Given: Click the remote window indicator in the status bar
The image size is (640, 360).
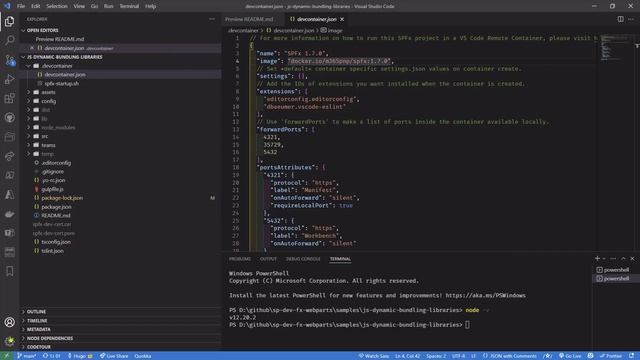Looking at the screenshot, I should 7,356.
